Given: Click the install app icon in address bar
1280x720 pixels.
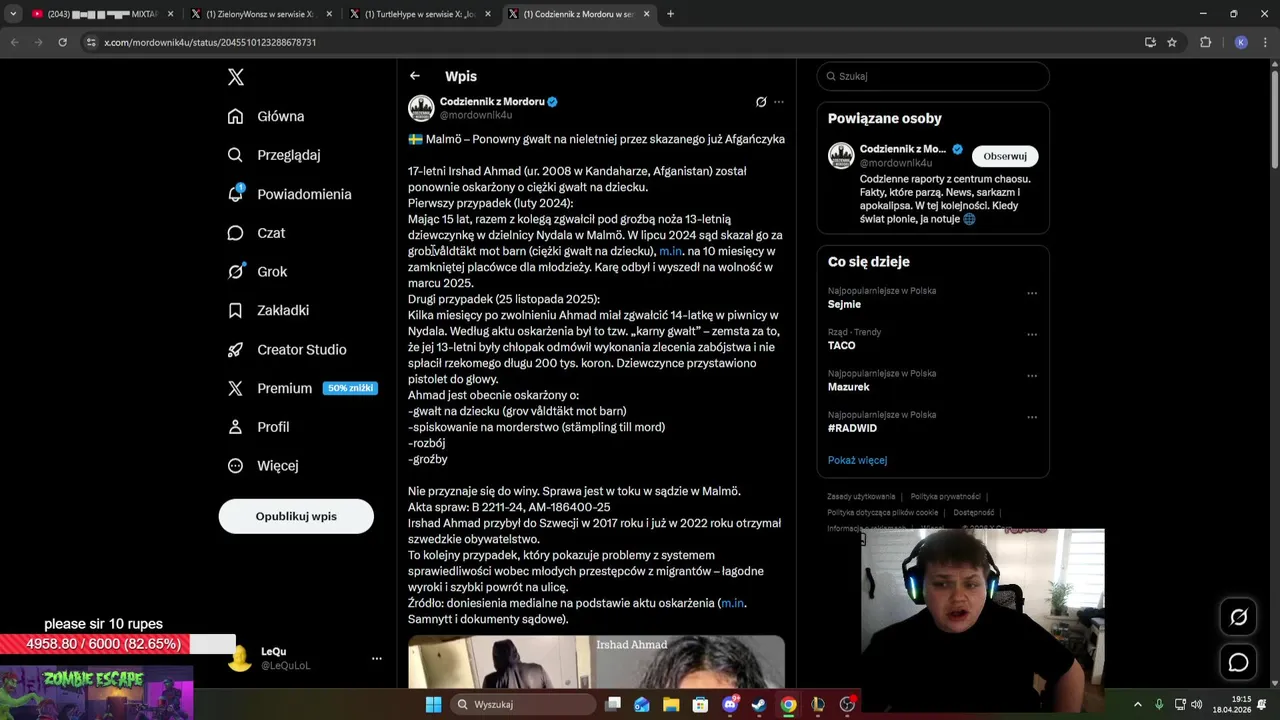Looking at the screenshot, I should point(1150,42).
